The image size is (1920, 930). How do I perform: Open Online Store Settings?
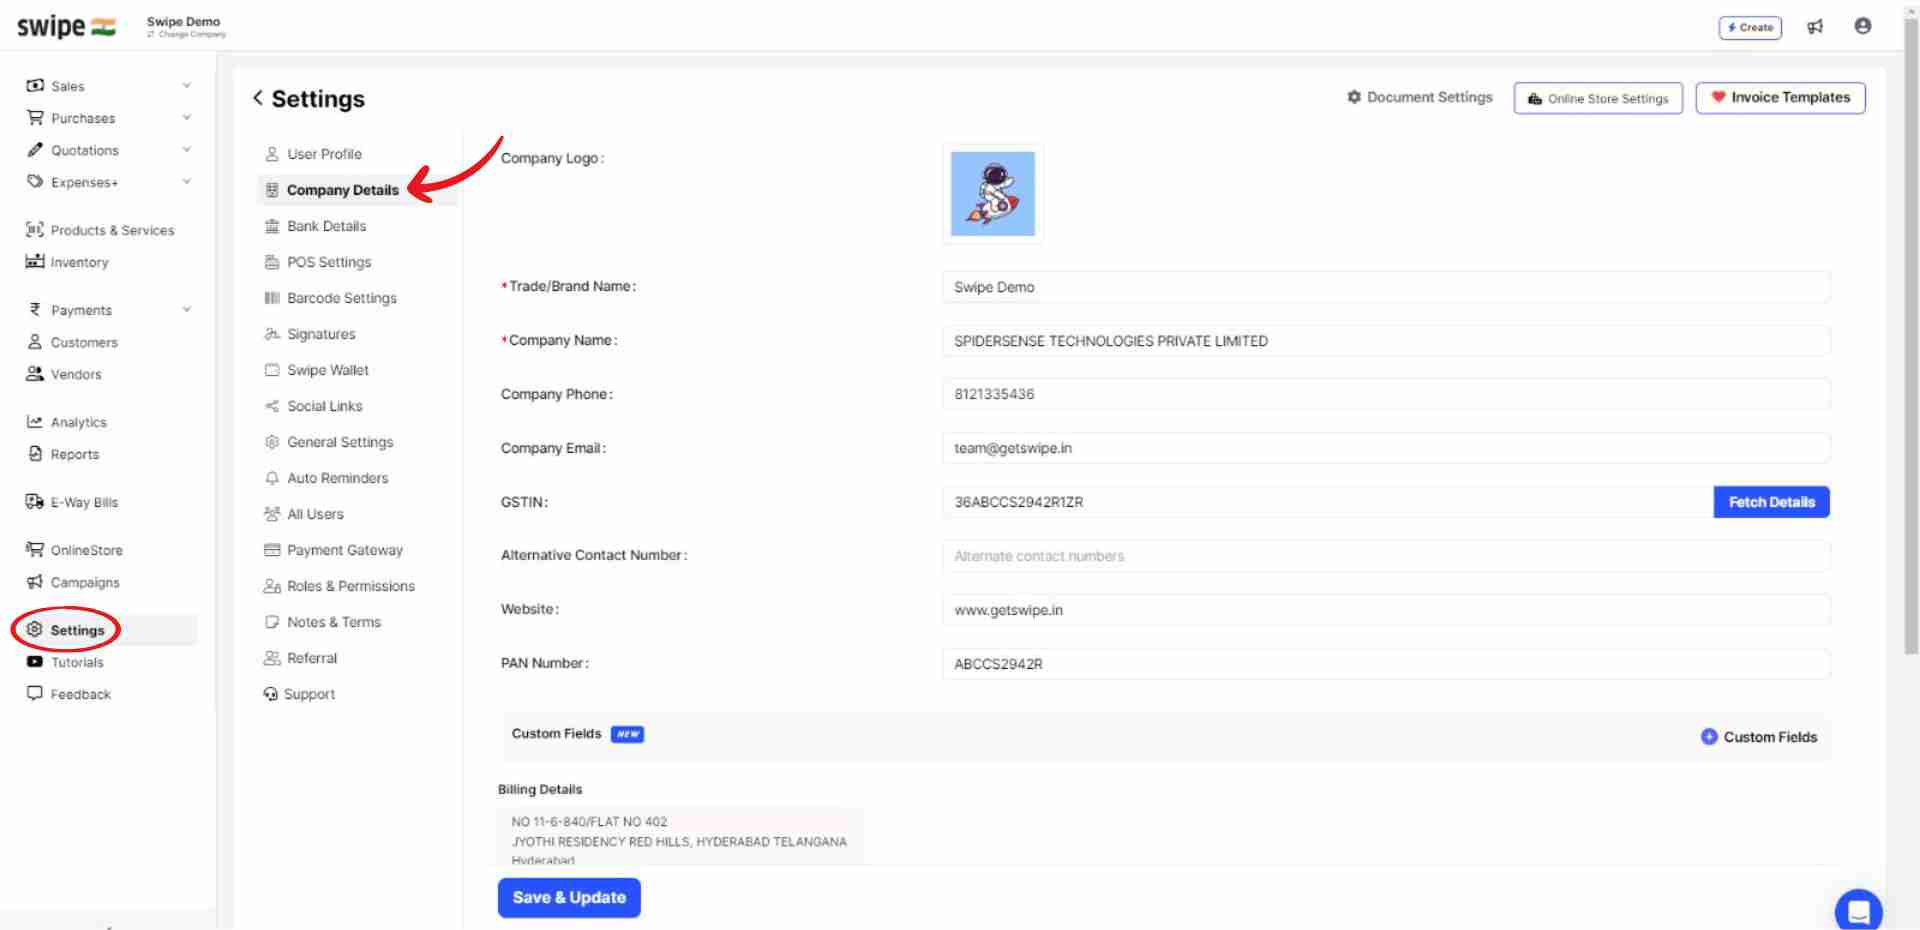(1598, 98)
